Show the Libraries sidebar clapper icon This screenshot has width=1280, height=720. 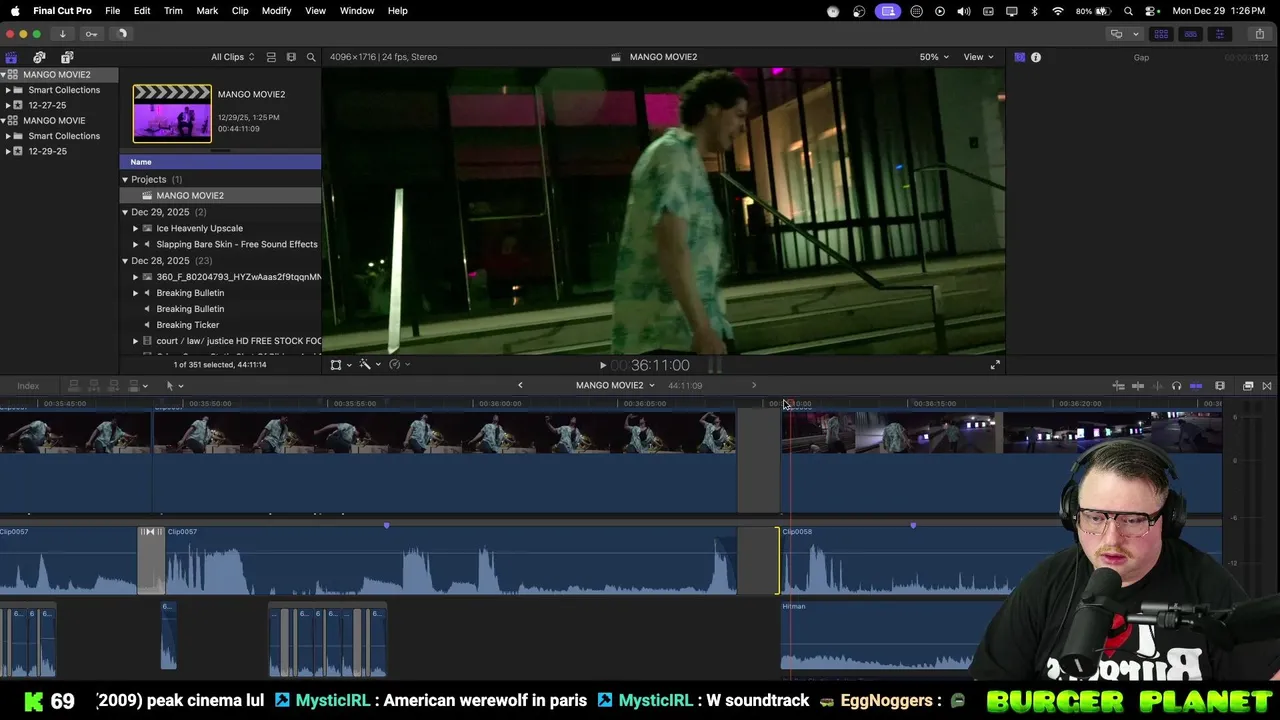pyautogui.click(x=11, y=57)
